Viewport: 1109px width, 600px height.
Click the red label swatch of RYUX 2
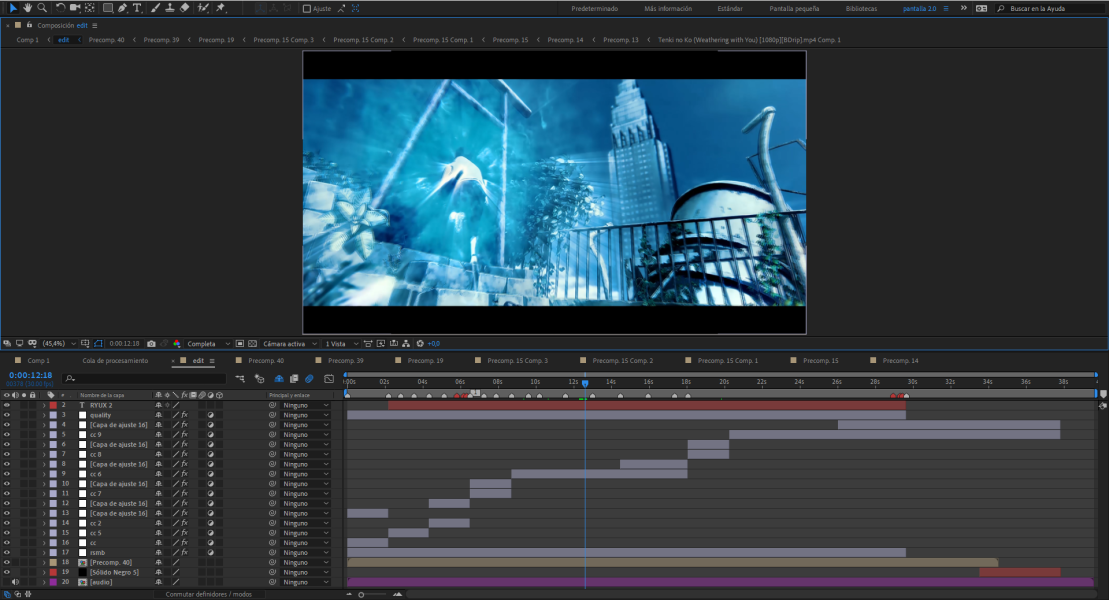coord(53,405)
